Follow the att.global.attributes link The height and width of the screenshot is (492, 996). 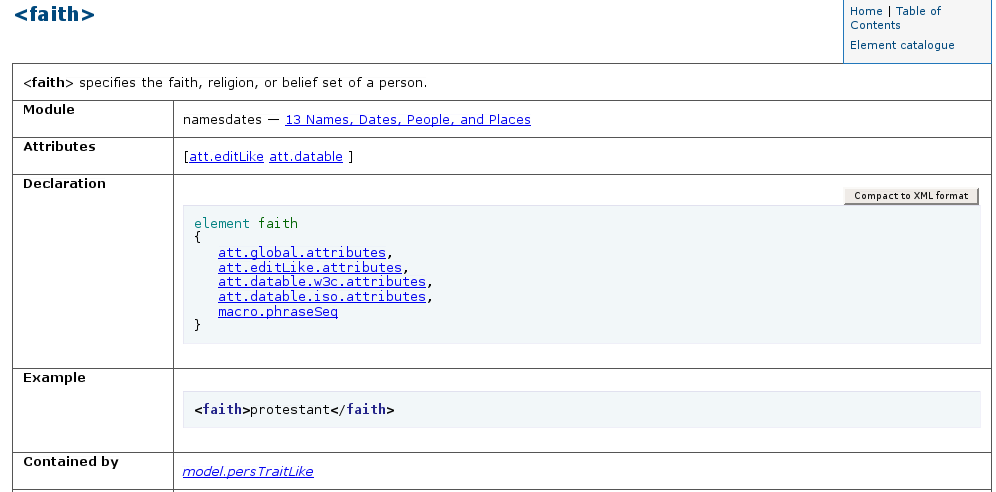(x=301, y=253)
